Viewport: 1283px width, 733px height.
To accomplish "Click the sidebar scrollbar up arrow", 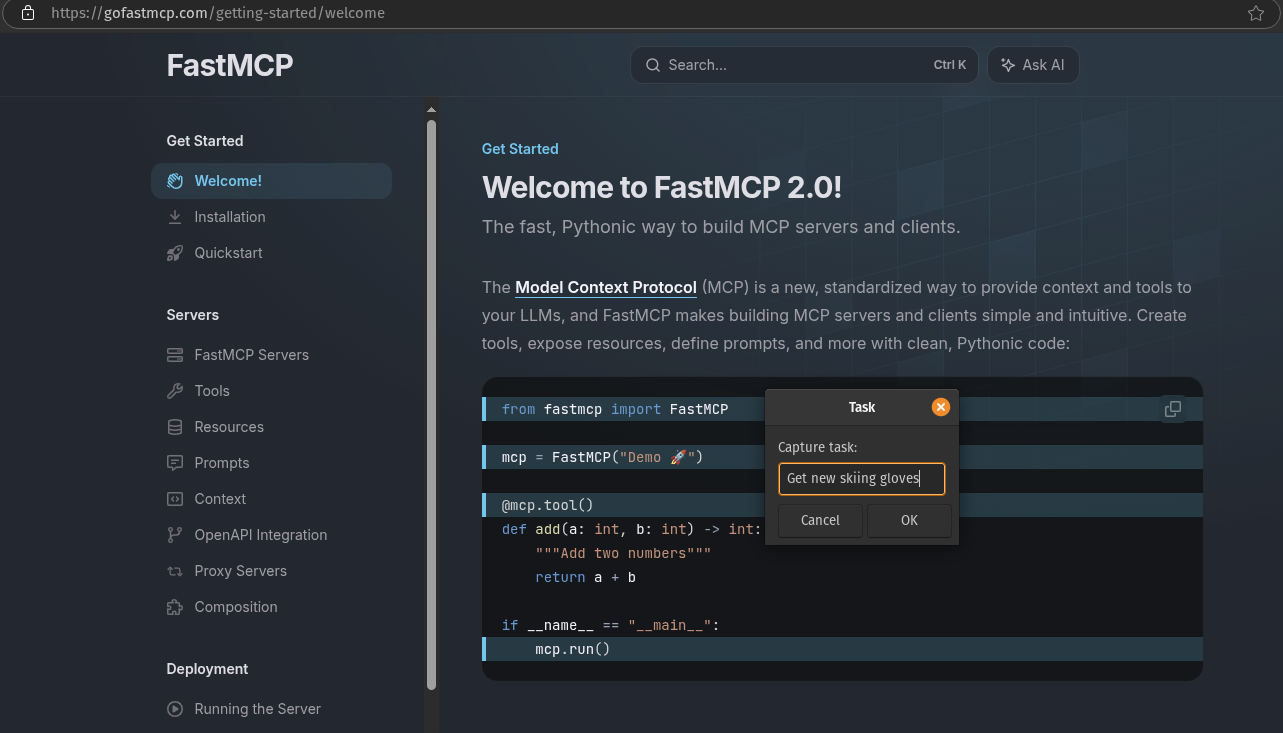I will click(x=431, y=110).
